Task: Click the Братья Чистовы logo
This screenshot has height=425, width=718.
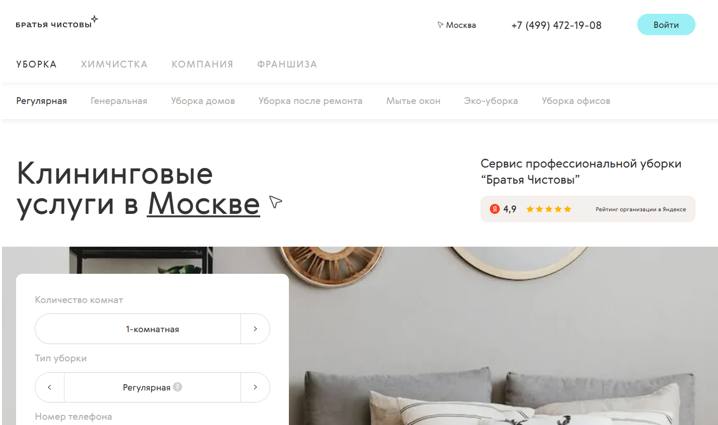Action: 57,22
